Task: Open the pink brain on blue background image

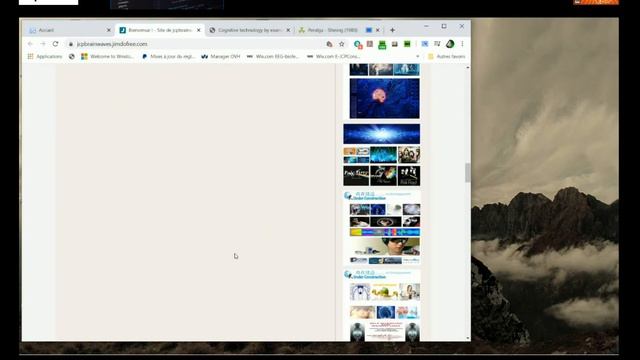Action: click(384, 98)
